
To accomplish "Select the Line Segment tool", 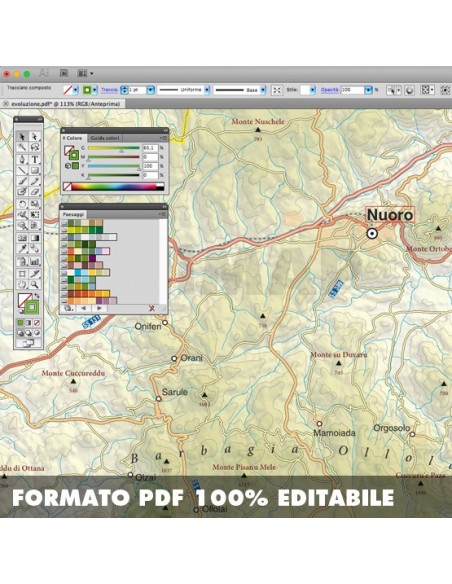I will 22,170.
